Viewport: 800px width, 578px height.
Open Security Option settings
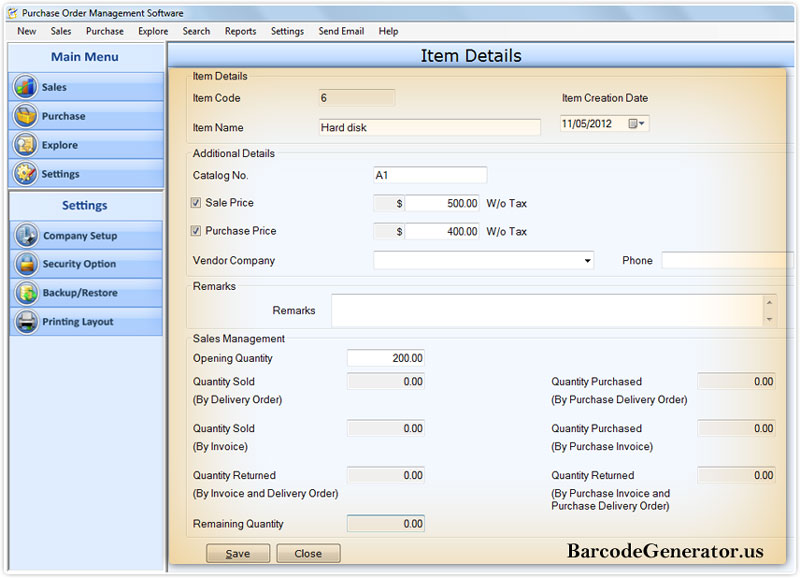click(86, 264)
